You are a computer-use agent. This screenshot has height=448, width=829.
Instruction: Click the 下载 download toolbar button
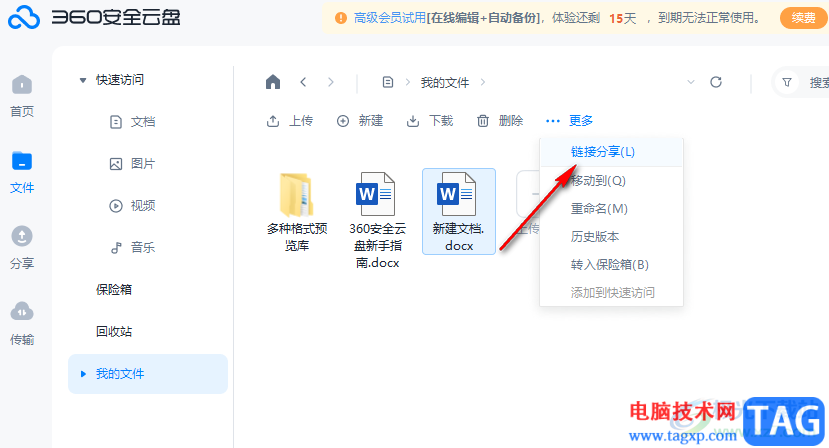coord(430,121)
